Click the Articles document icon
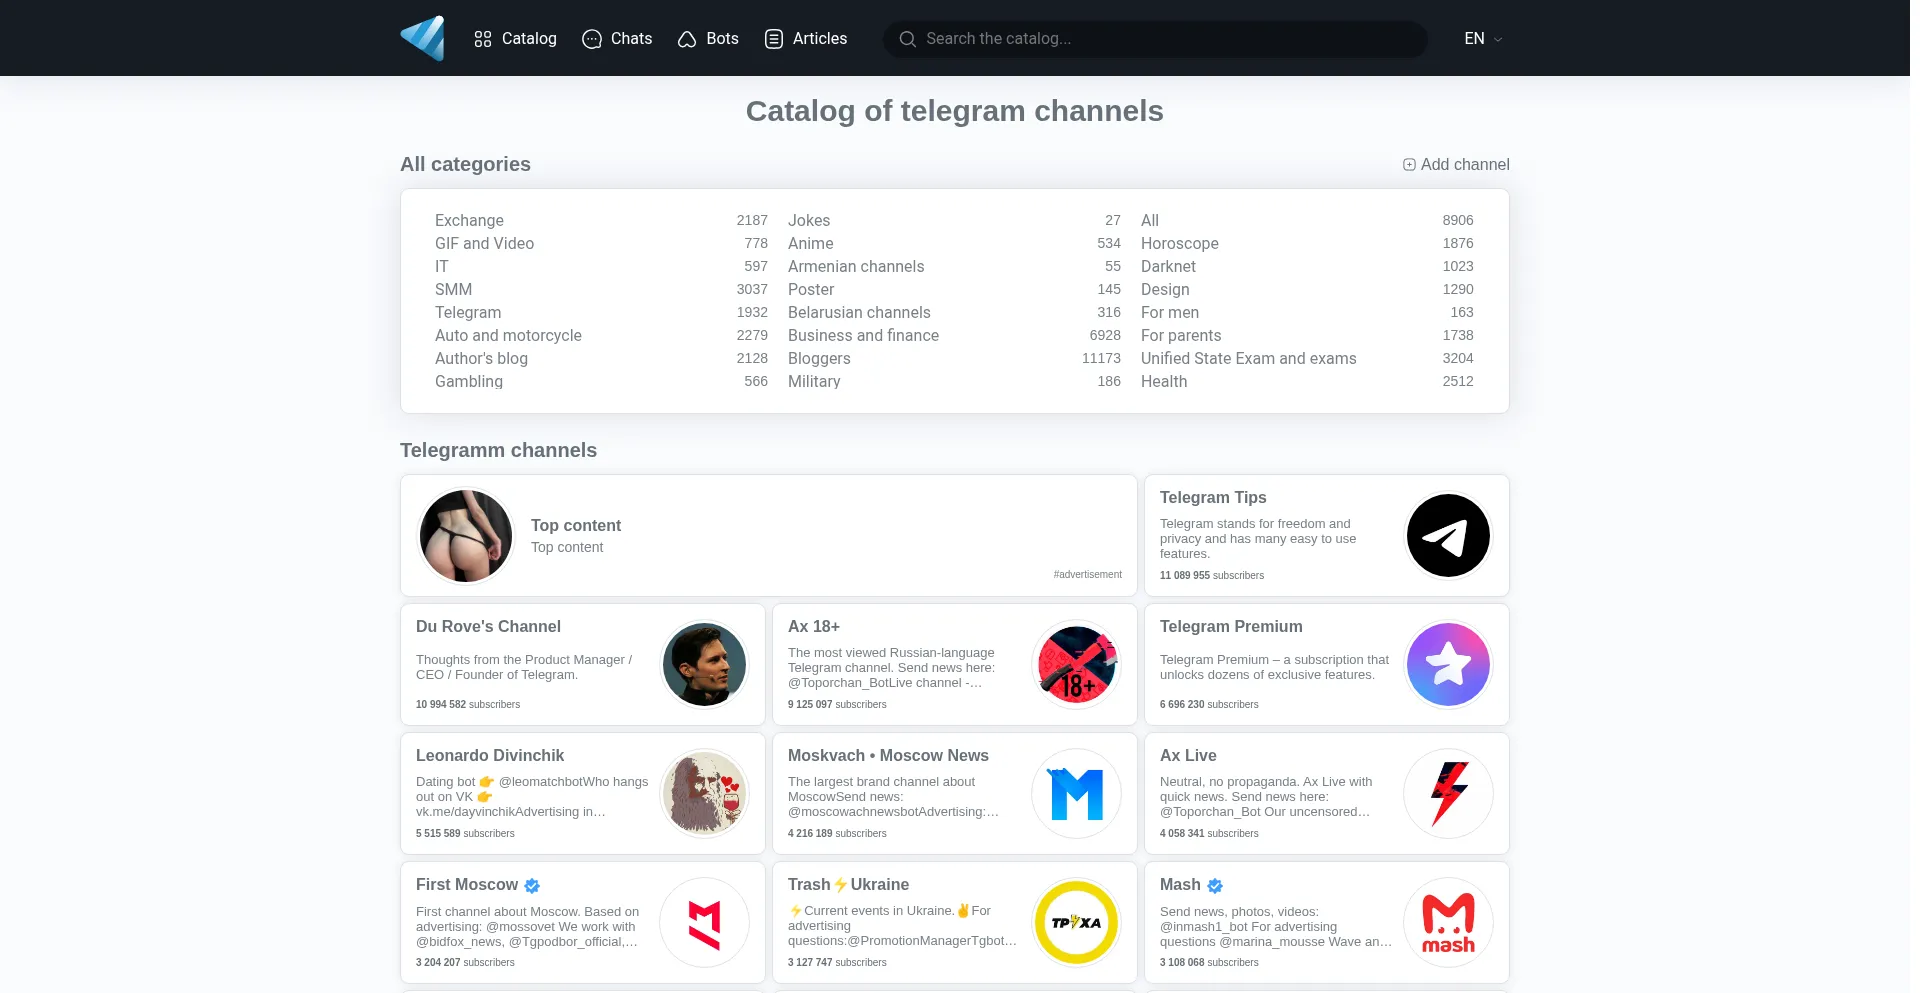 click(774, 39)
